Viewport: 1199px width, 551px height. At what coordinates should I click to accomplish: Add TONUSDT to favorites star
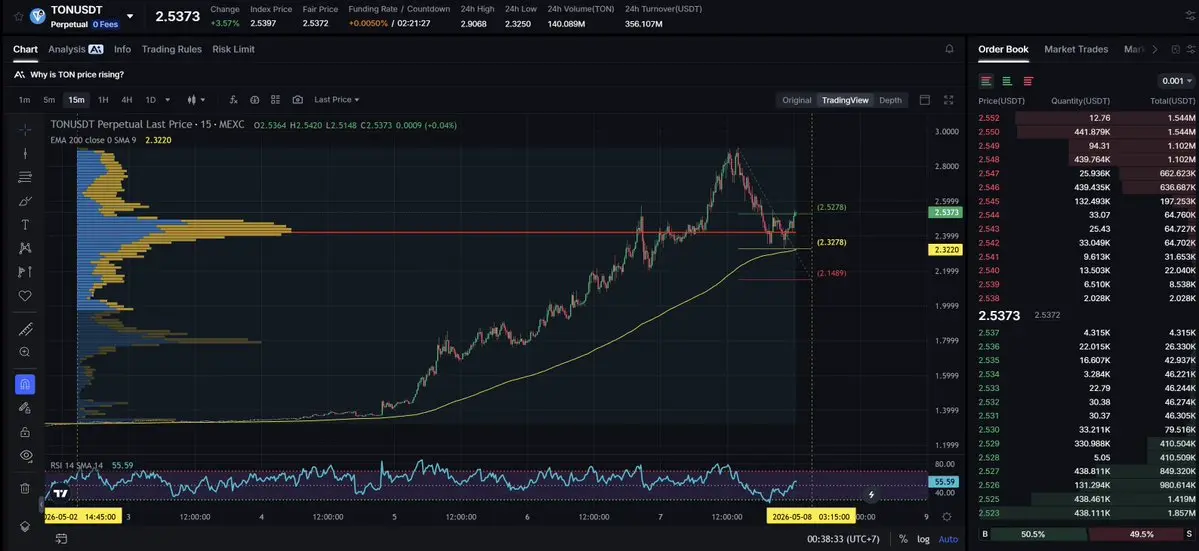pyautogui.click(x=18, y=16)
